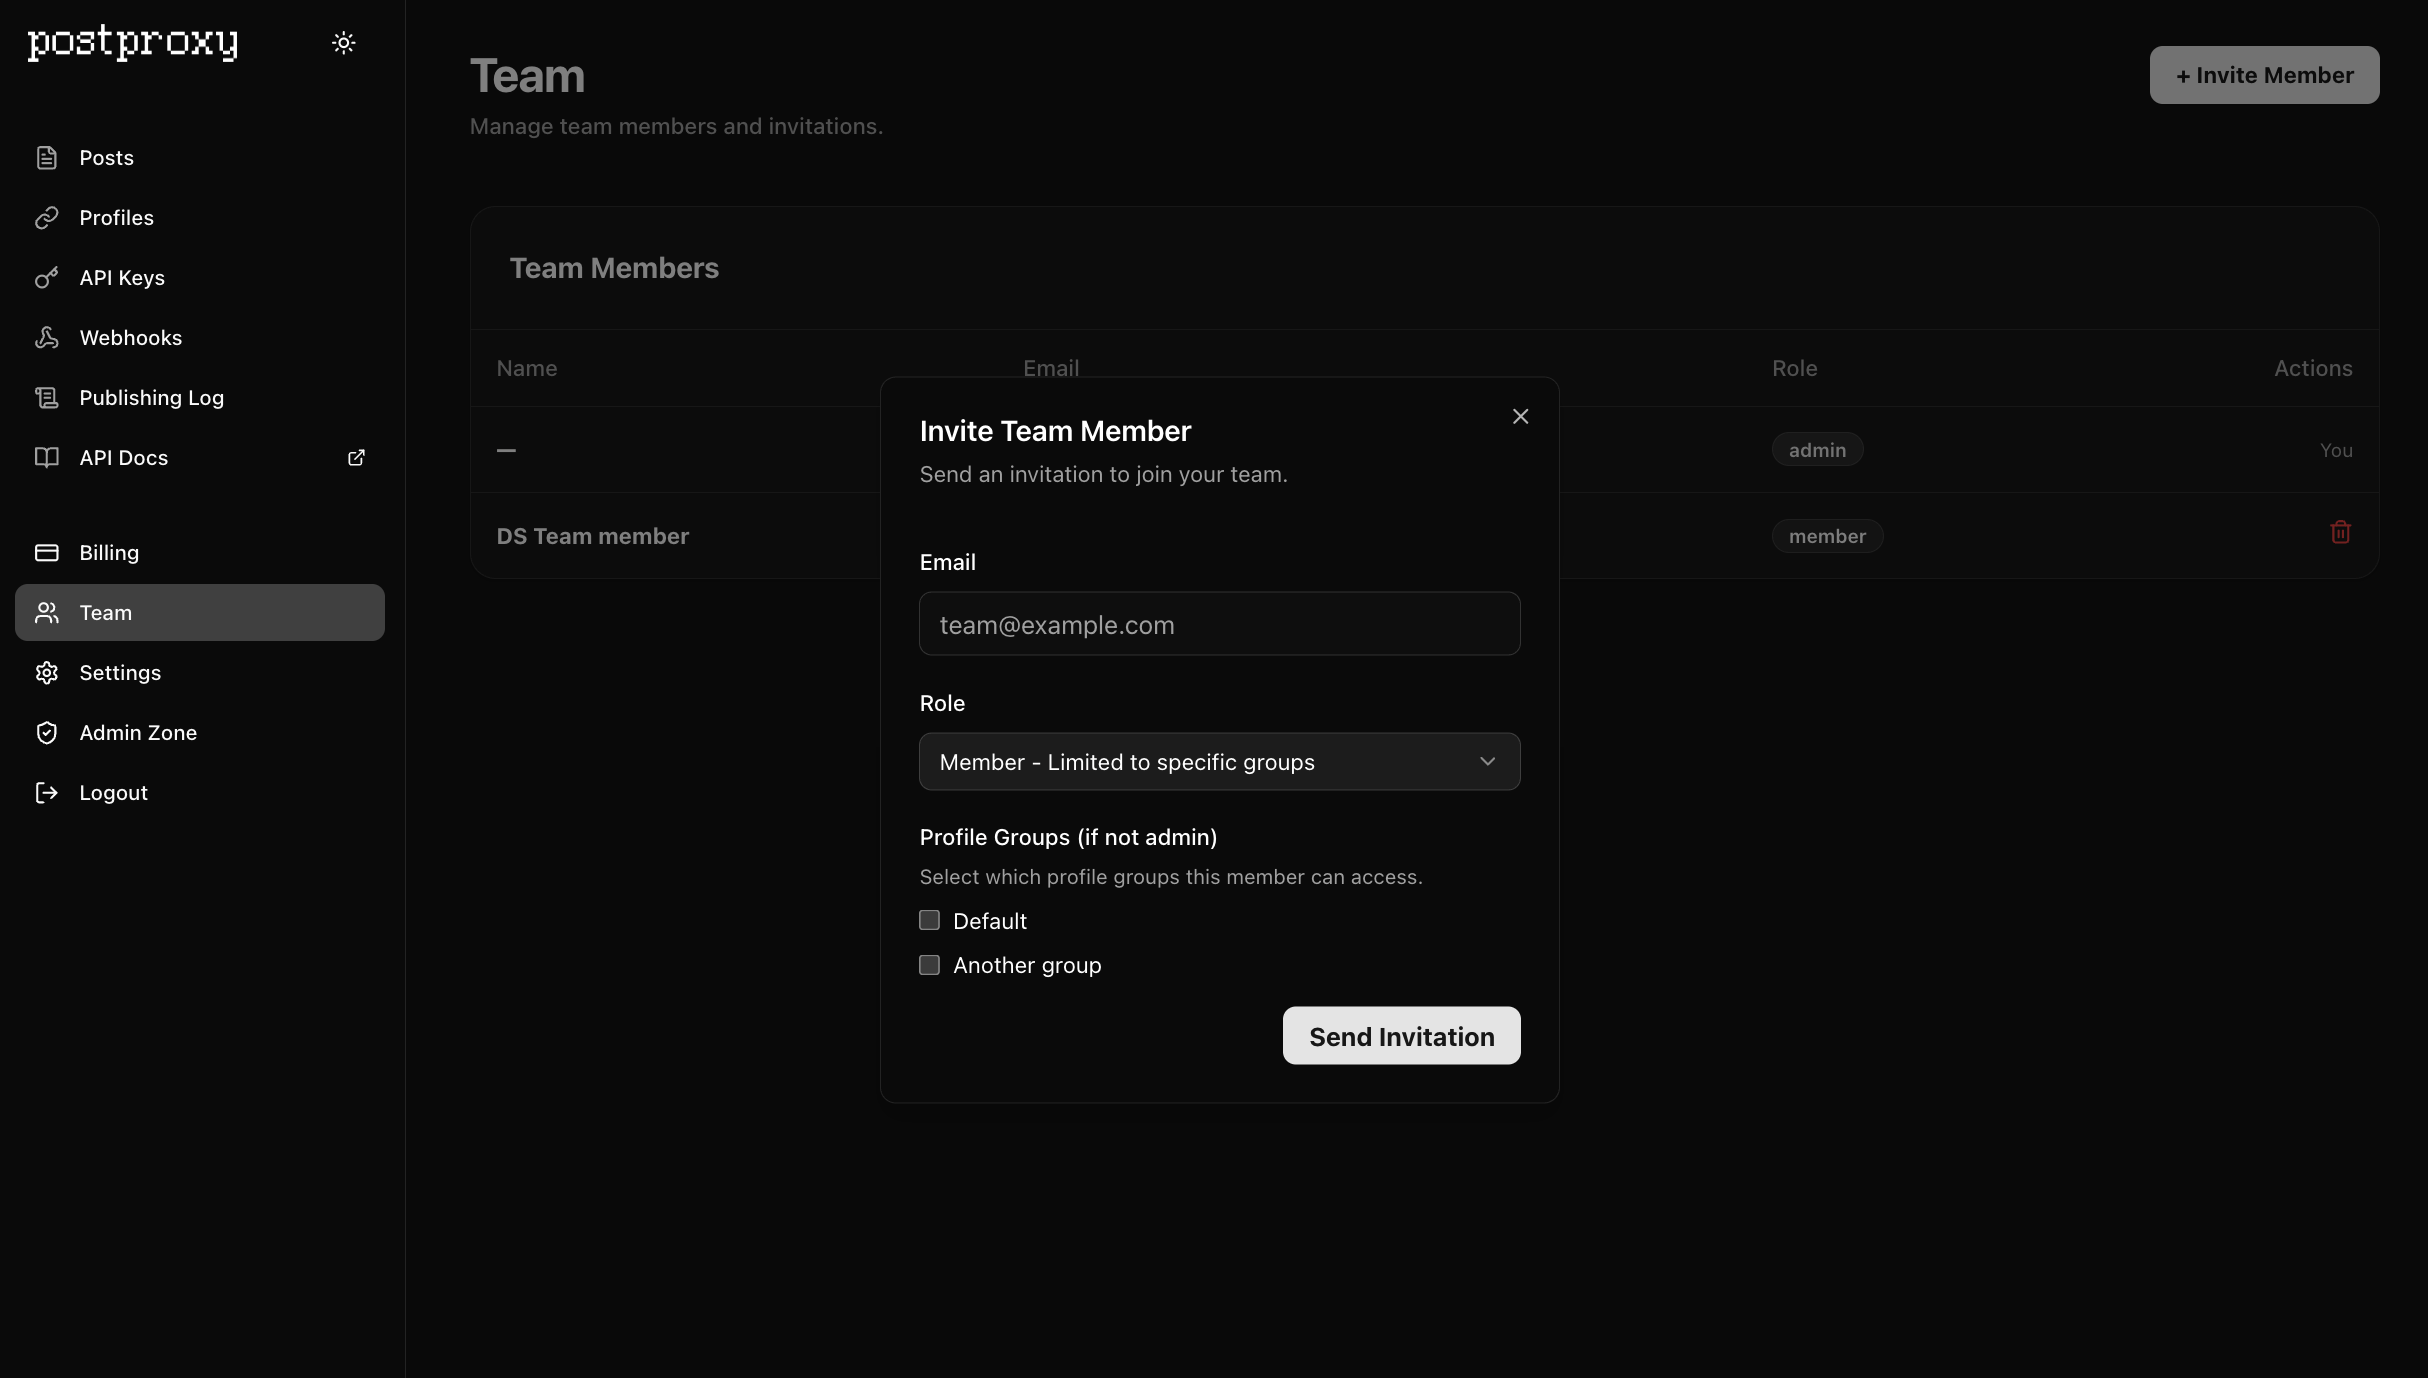Click the Webhooks icon in sidebar
2428x1378 pixels.
[x=47, y=338]
